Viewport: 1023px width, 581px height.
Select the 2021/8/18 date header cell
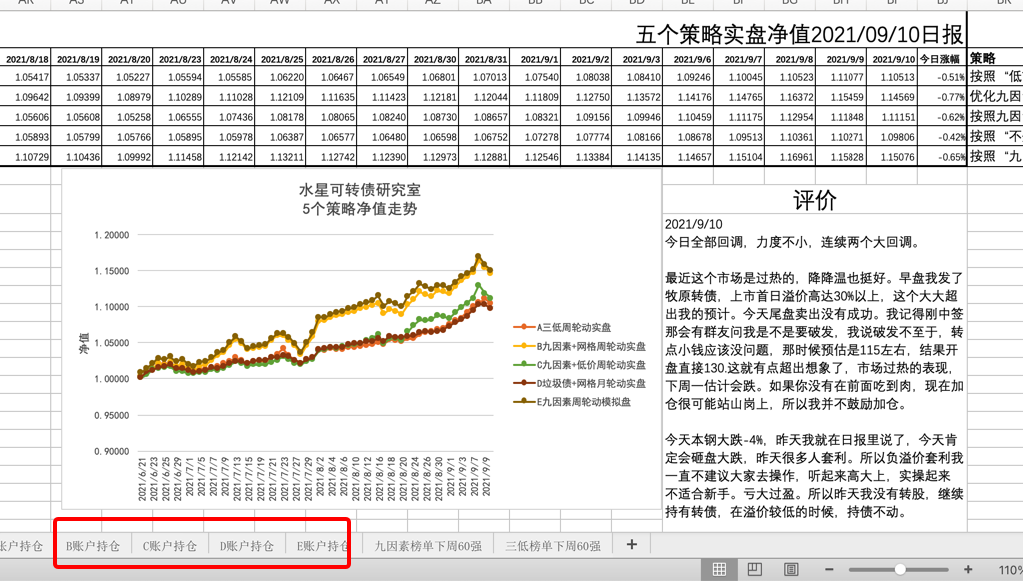[x=25, y=59]
